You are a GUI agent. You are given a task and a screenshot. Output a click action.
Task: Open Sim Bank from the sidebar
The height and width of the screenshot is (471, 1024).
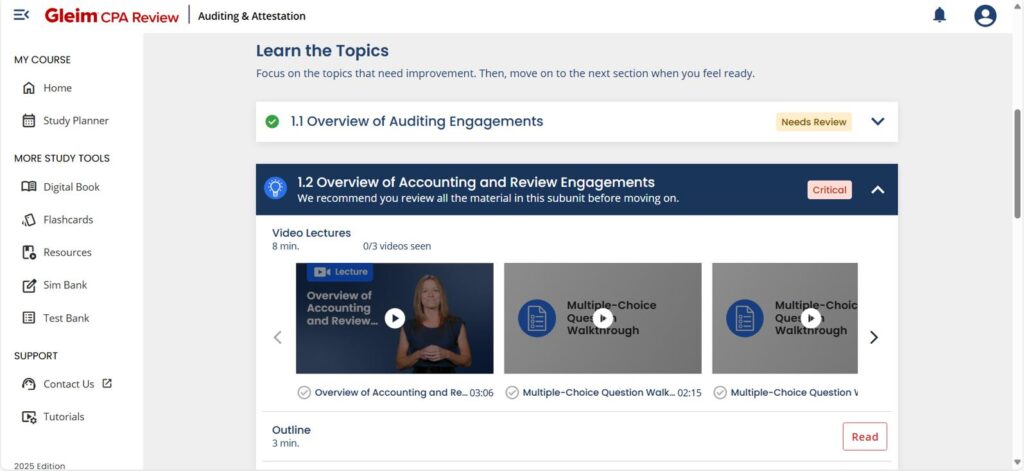coord(65,285)
